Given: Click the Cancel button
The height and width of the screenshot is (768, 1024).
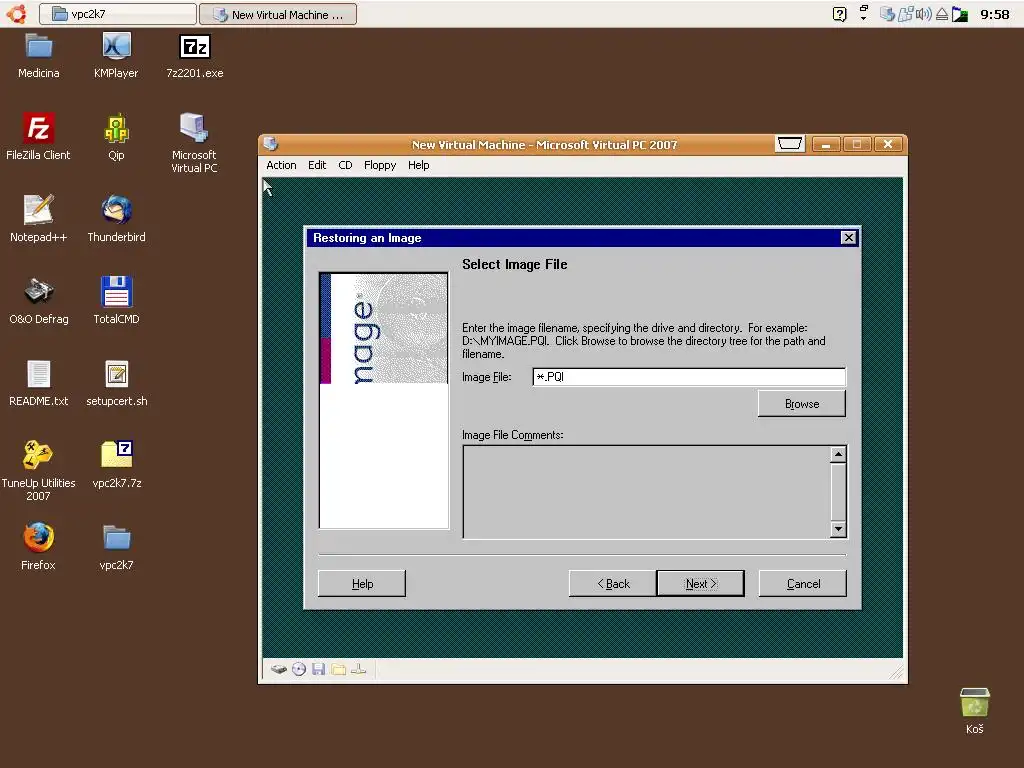Looking at the screenshot, I should tap(803, 583).
